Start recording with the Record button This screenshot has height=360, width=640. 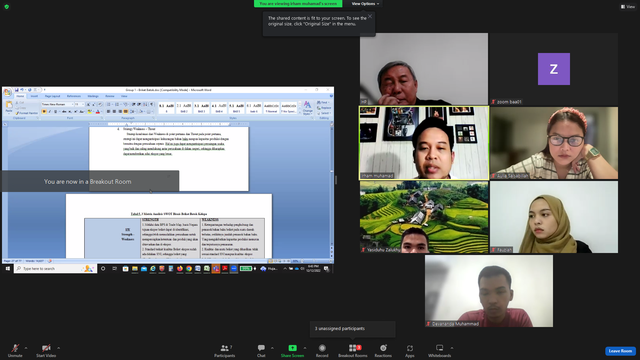(322, 350)
